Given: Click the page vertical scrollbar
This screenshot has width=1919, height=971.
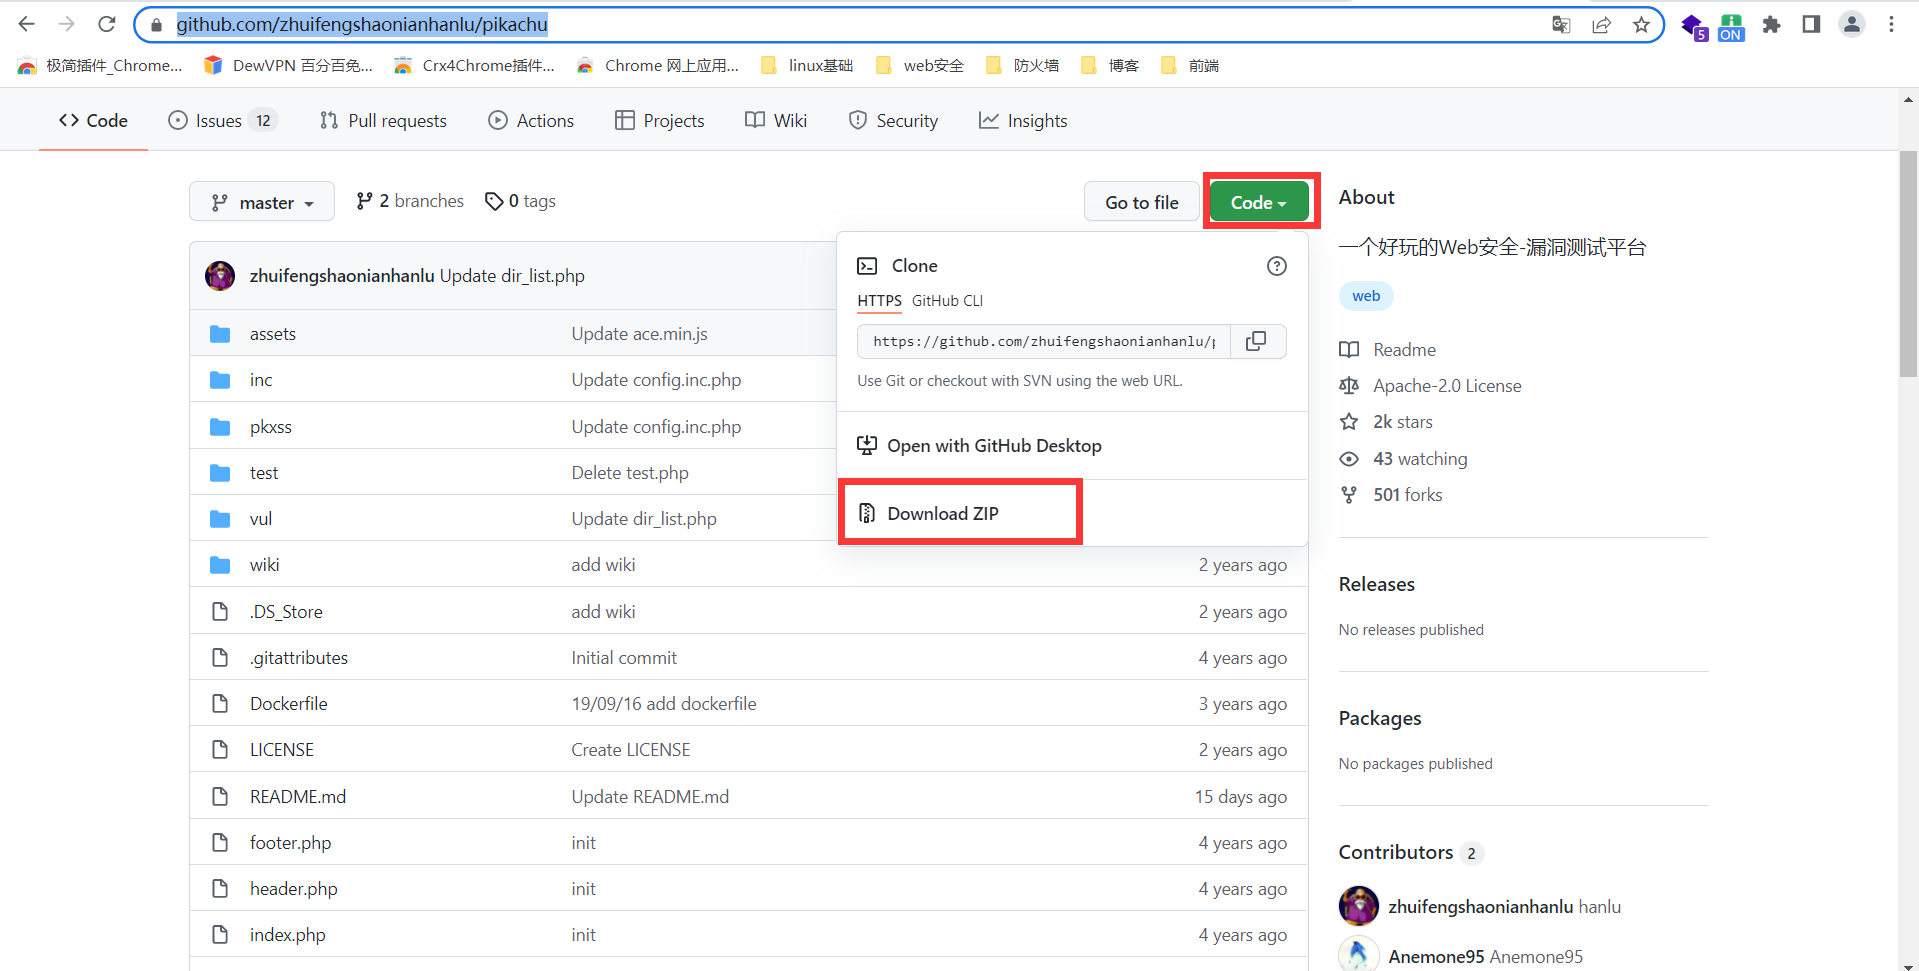Looking at the screenshot, I should coord(1908,265).
